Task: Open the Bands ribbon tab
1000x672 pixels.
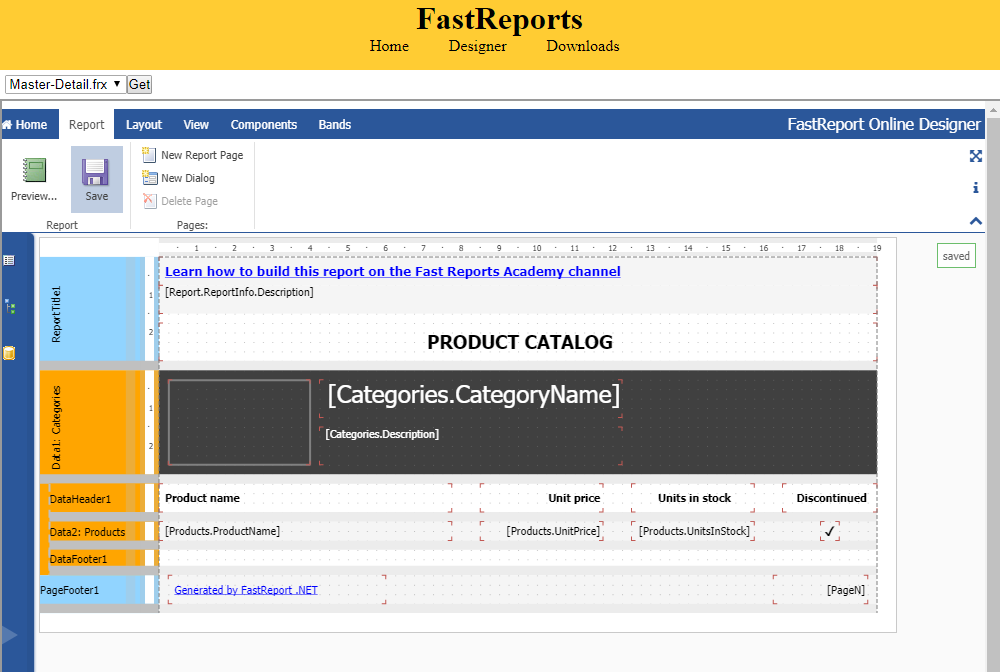Action: 335,124
